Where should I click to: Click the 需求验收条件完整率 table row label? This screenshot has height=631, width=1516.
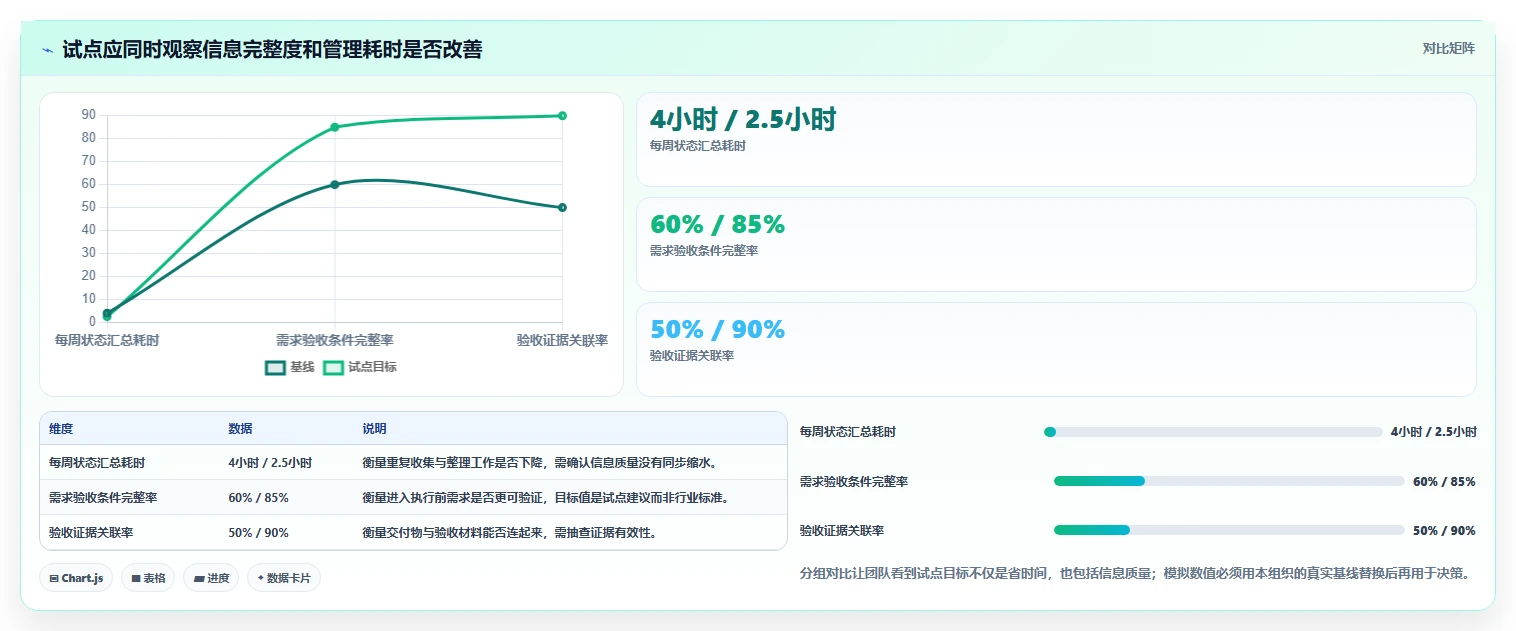point(103,497)
